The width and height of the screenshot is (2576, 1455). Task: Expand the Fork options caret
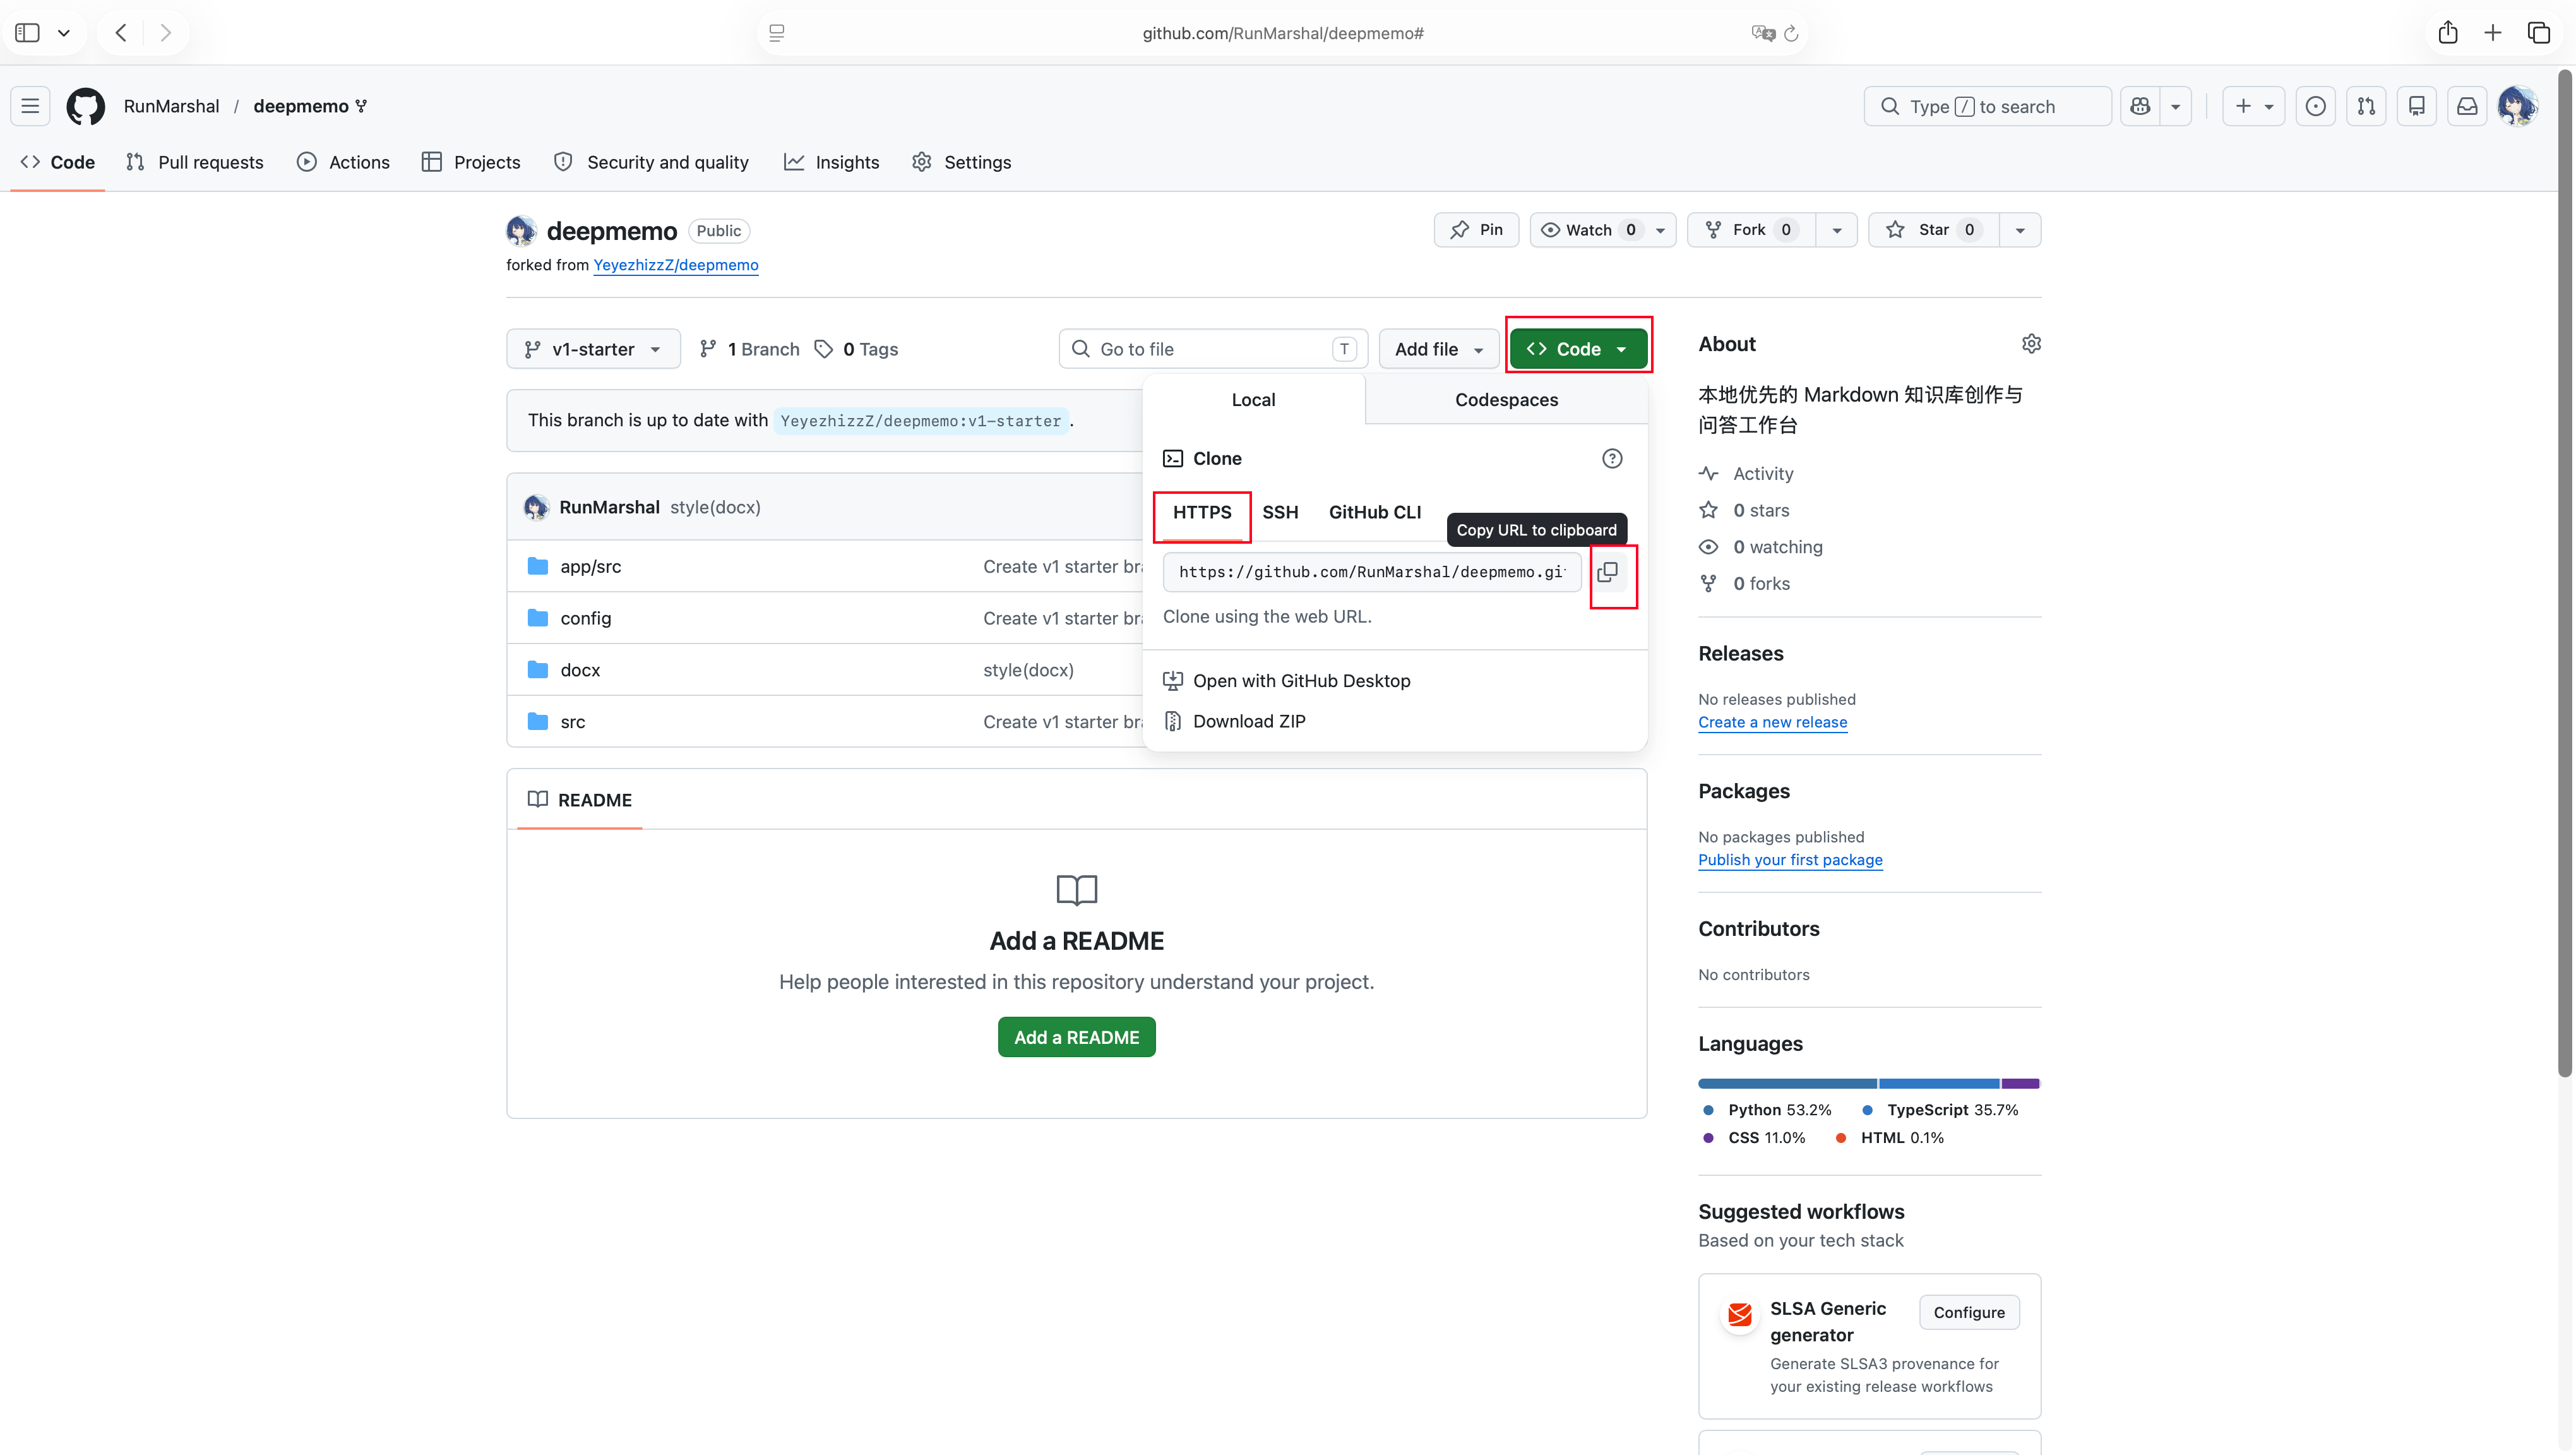pos(1836,230)
